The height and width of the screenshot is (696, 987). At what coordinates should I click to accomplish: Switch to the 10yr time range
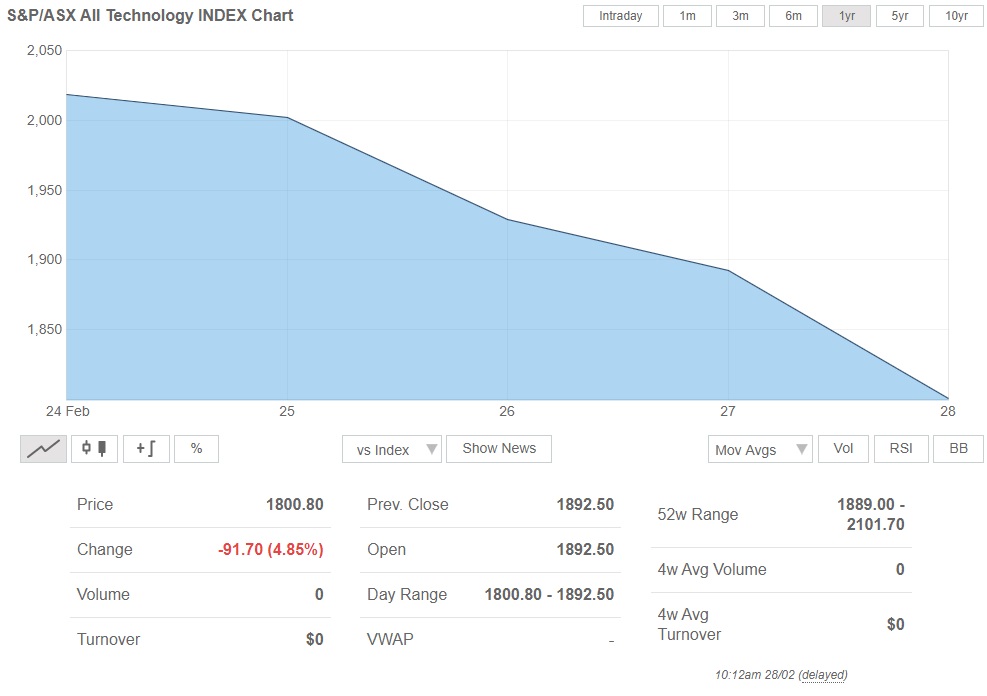(x=956, y=16)
